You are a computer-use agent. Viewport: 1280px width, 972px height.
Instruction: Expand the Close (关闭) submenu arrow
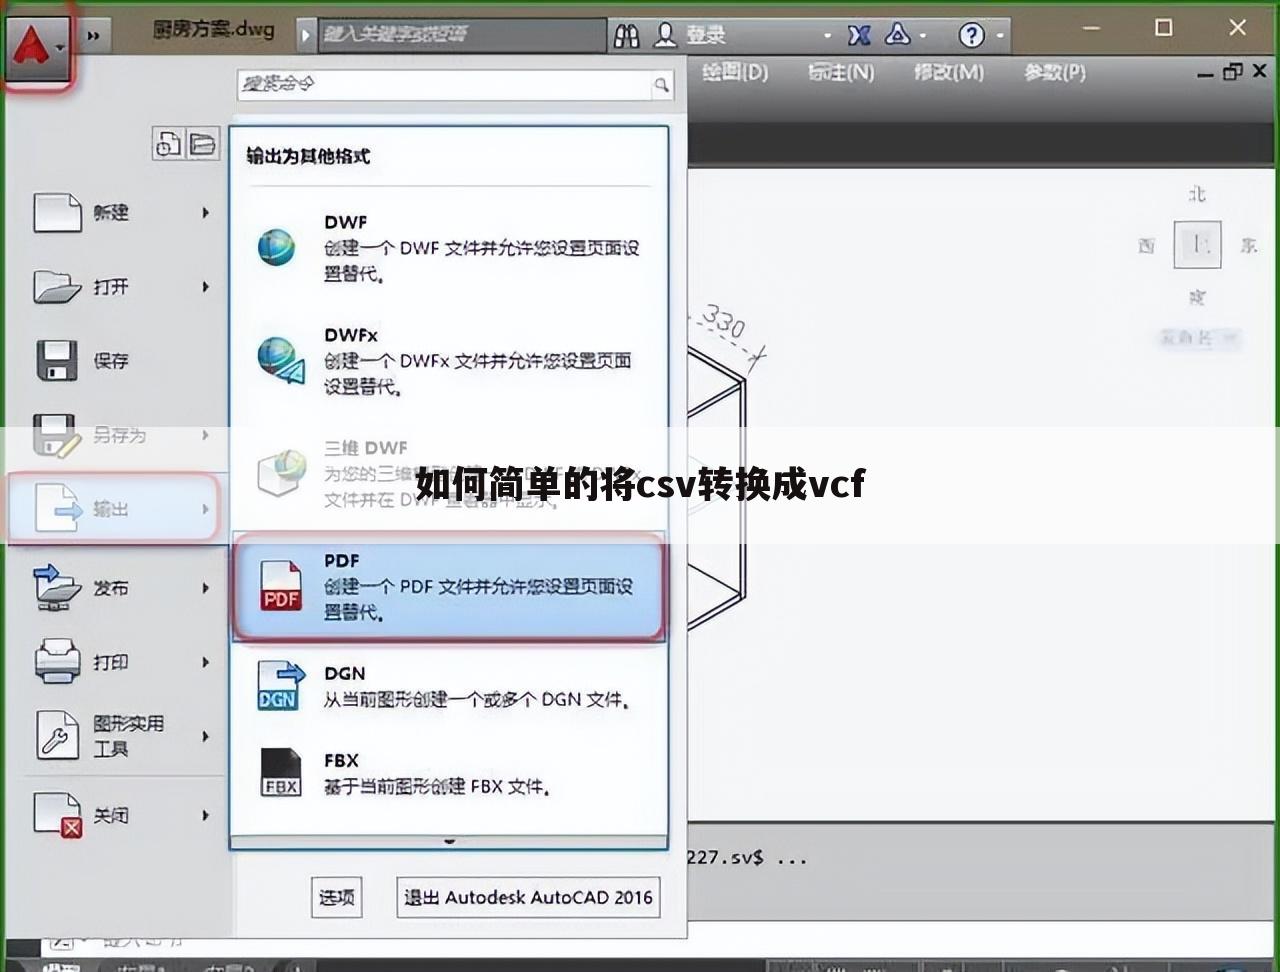coord(206,815)
